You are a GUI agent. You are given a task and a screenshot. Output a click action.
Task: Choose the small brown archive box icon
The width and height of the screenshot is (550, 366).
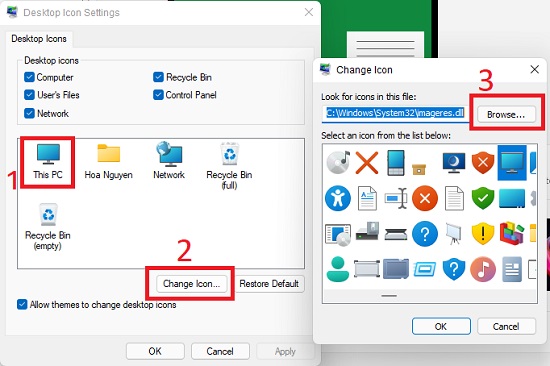pyautogui.click(x=419, y=169)
